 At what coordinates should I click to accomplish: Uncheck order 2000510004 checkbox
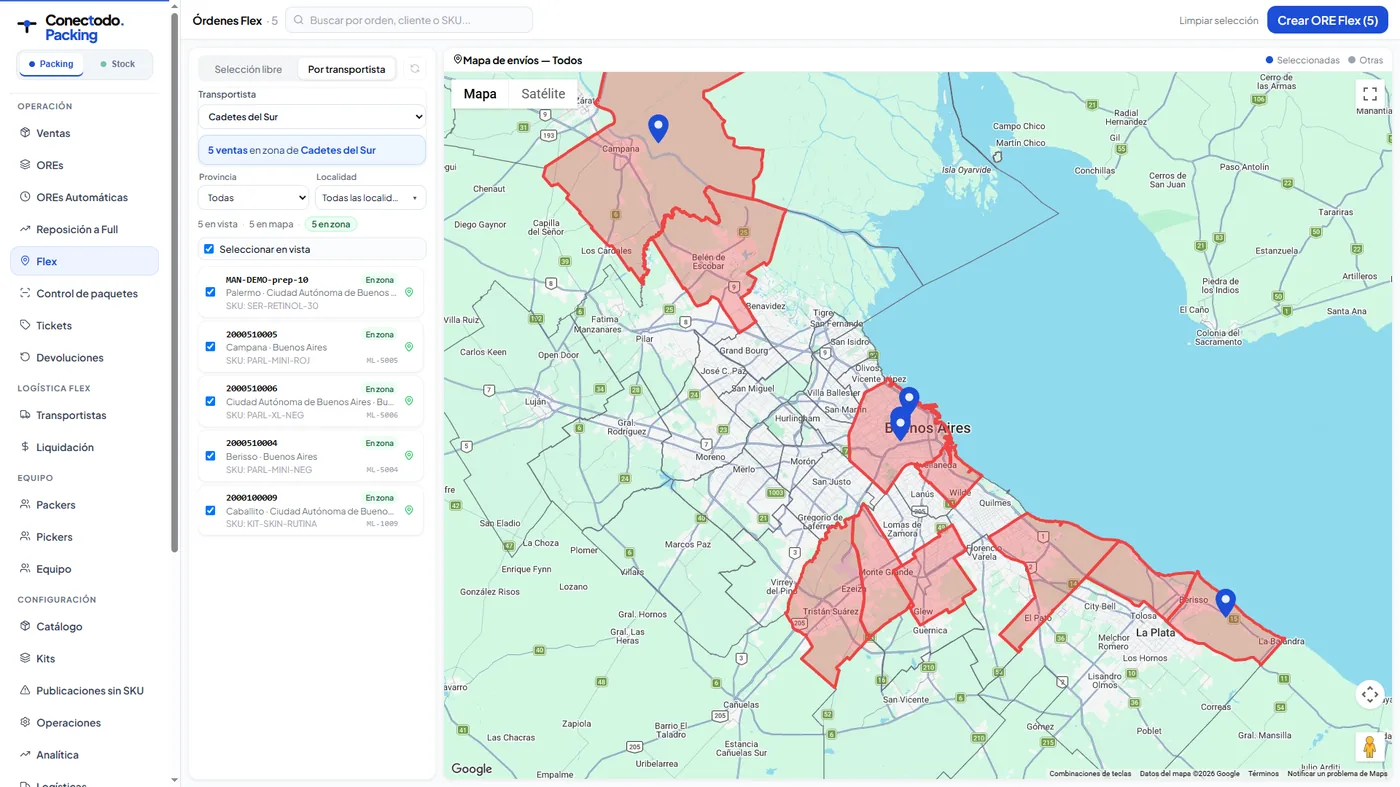(x=210, y=456)
